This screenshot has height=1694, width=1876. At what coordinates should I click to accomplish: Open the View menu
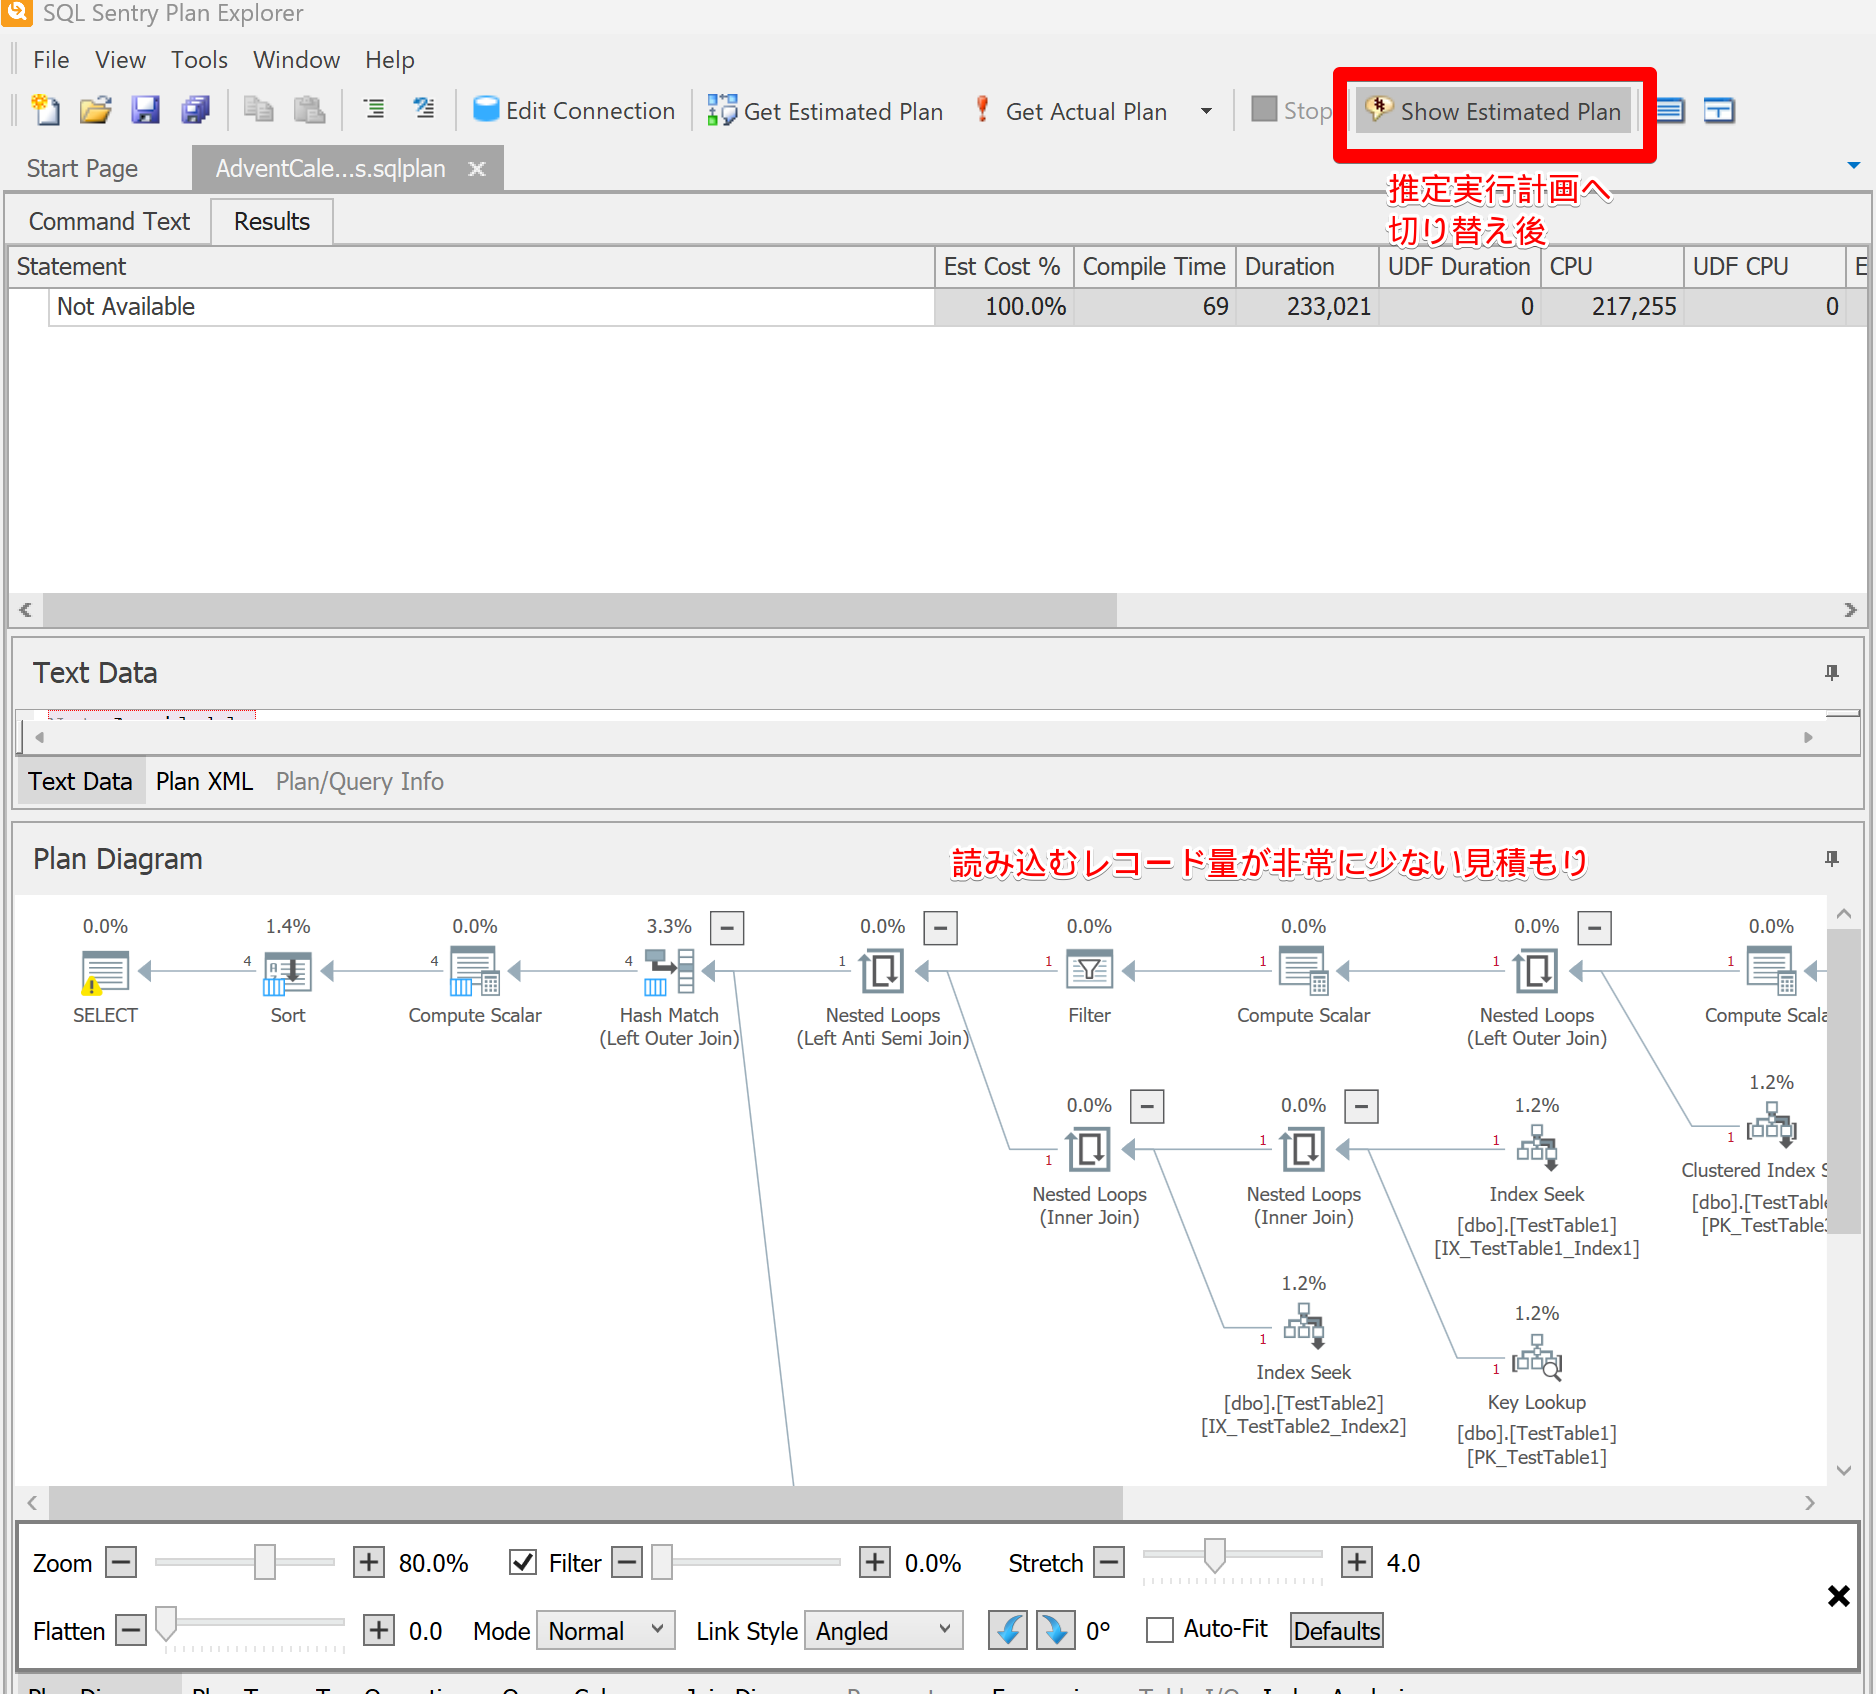point(120,60)
